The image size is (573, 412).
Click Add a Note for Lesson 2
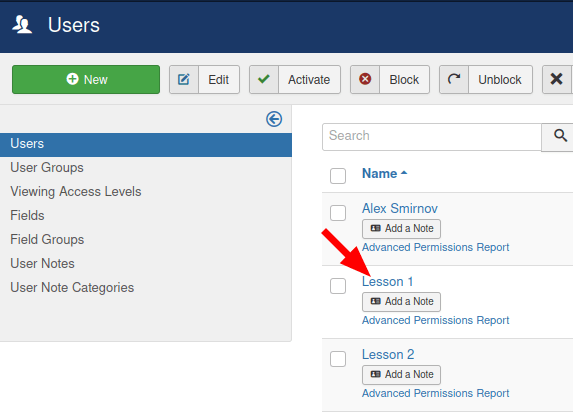401,375
